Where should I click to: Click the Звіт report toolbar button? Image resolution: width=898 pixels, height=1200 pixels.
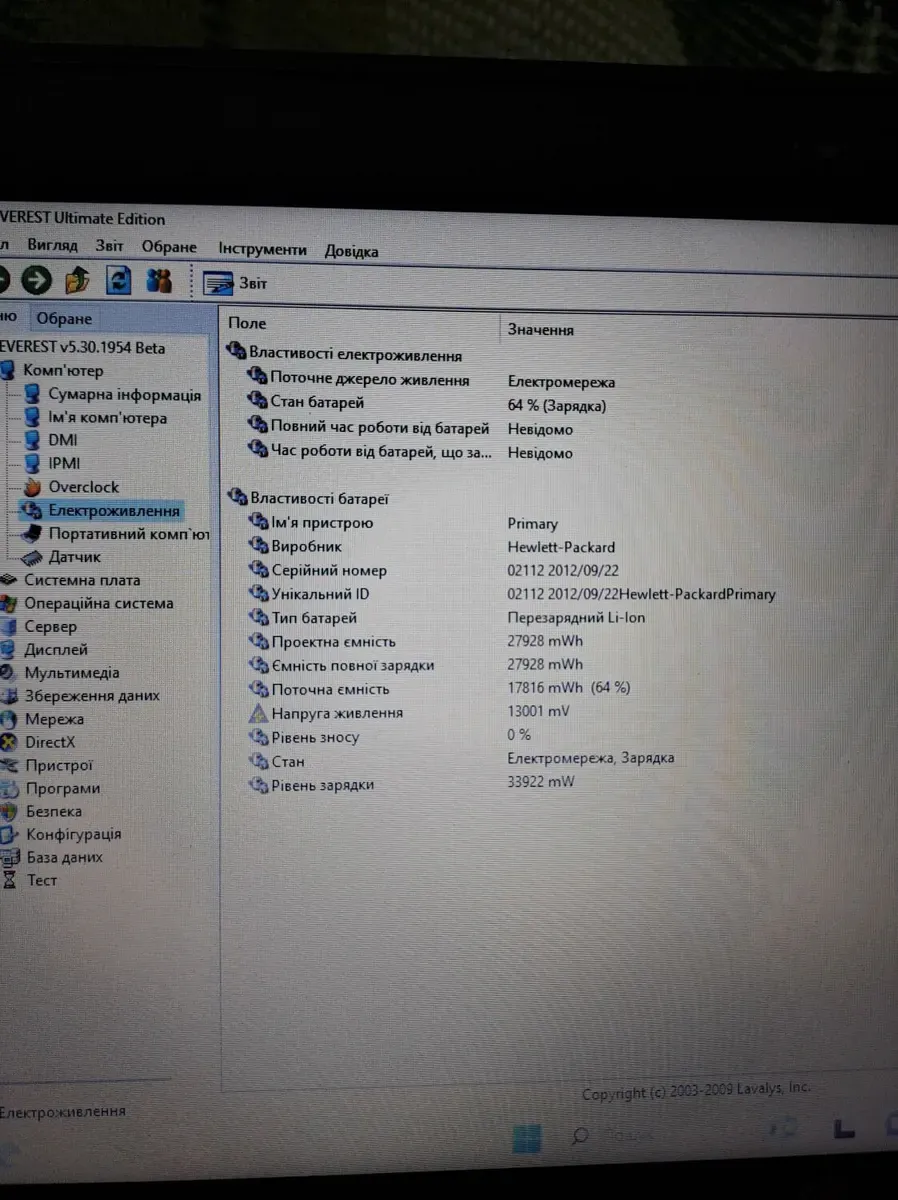pyautogui.click(x=236, y=284)
